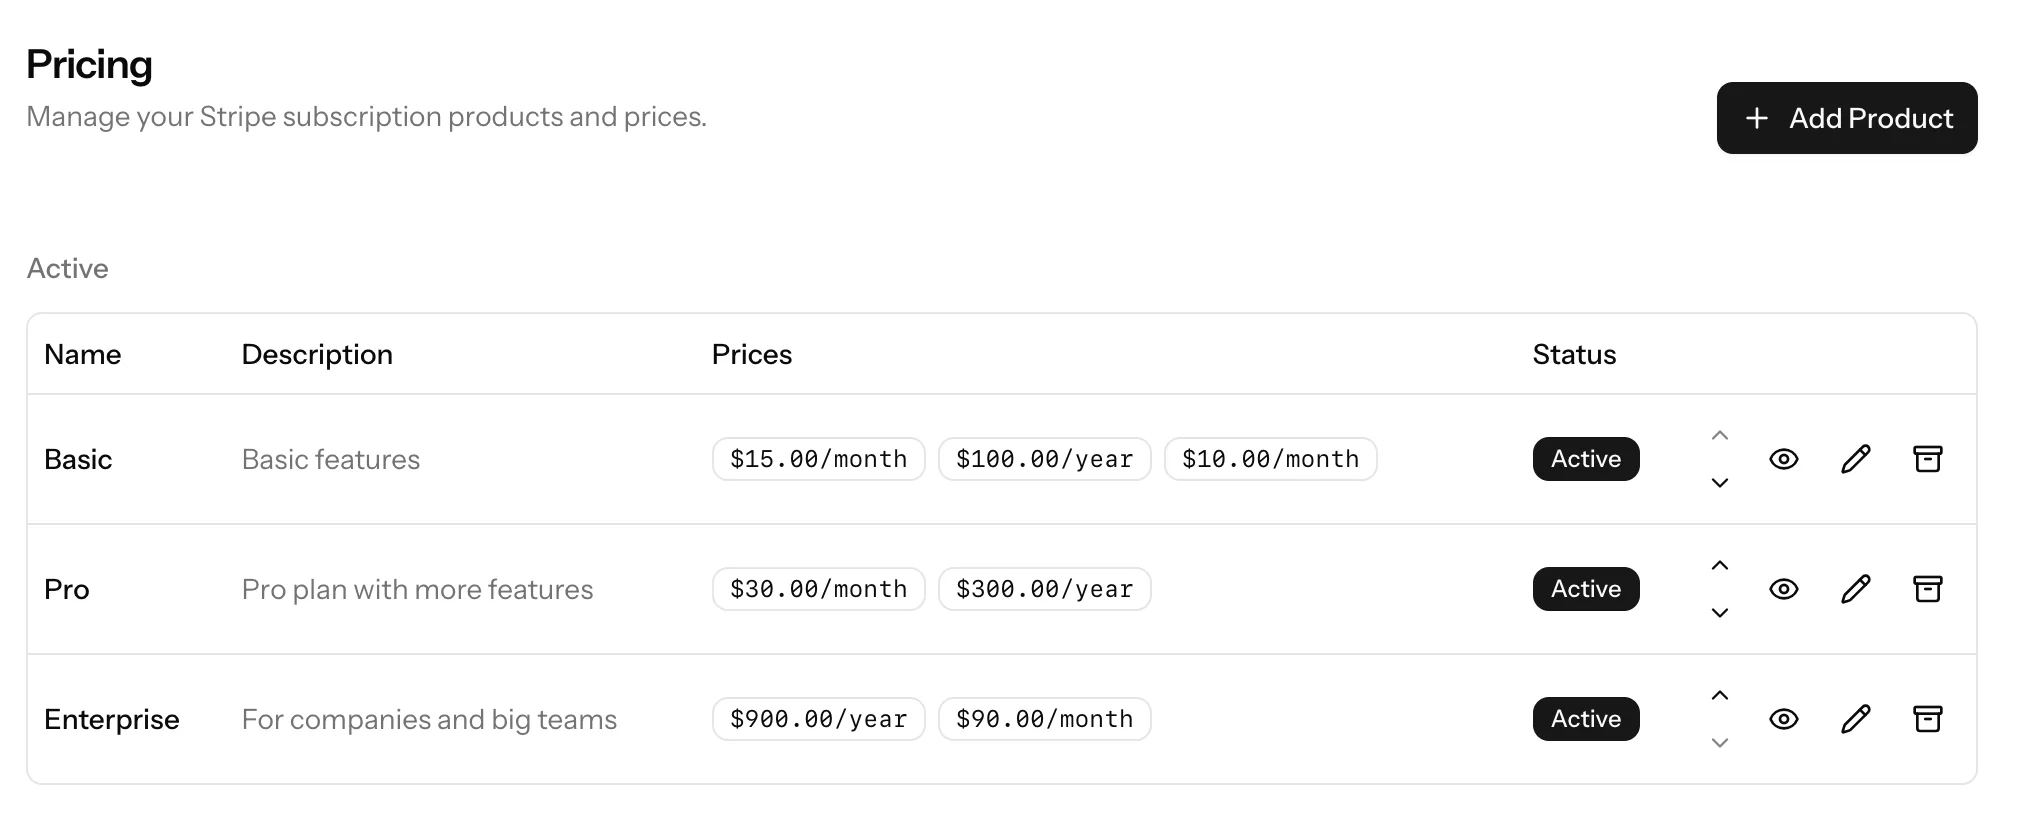The height and width of the screenshot is (826, 2036).
Task: Click the Active status badge for Basic
Action: point(1585,459)
